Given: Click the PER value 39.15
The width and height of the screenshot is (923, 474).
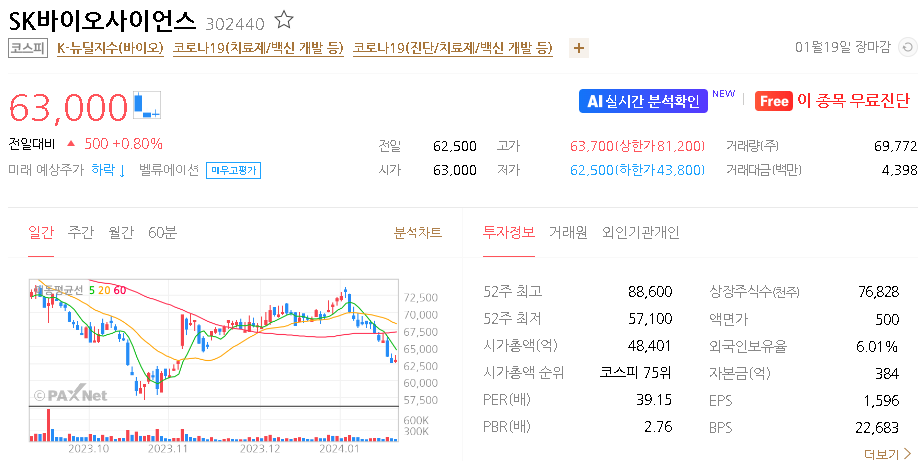Looking at the screenshot, I should 653,400.
